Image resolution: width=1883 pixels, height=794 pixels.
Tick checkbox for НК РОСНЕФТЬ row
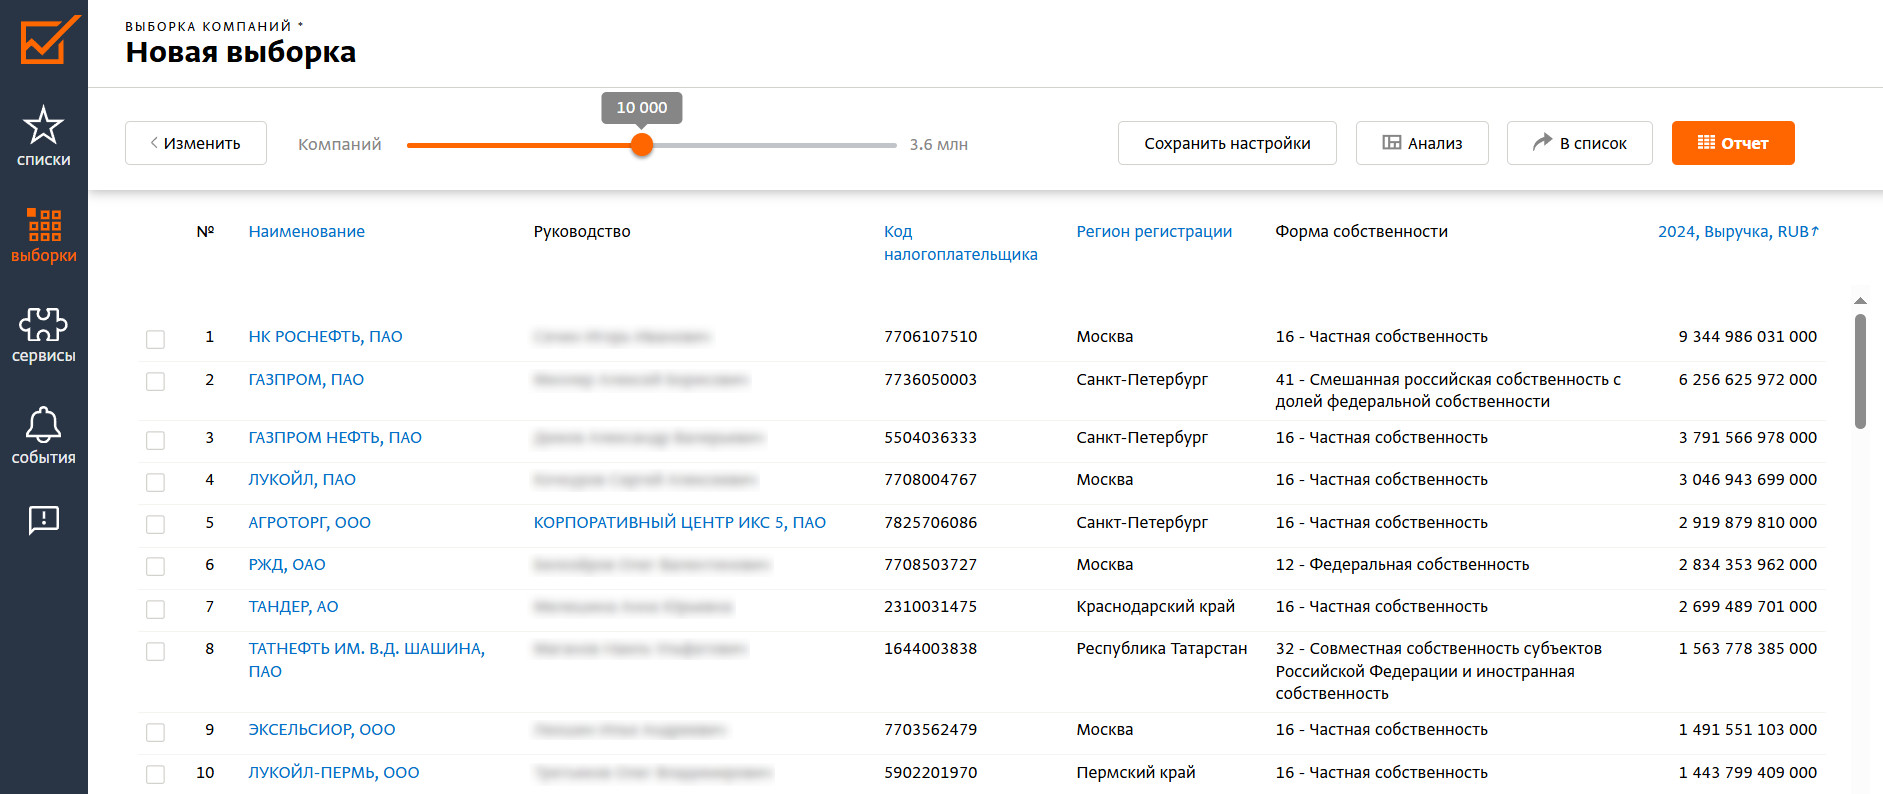[x=155, y=339]
